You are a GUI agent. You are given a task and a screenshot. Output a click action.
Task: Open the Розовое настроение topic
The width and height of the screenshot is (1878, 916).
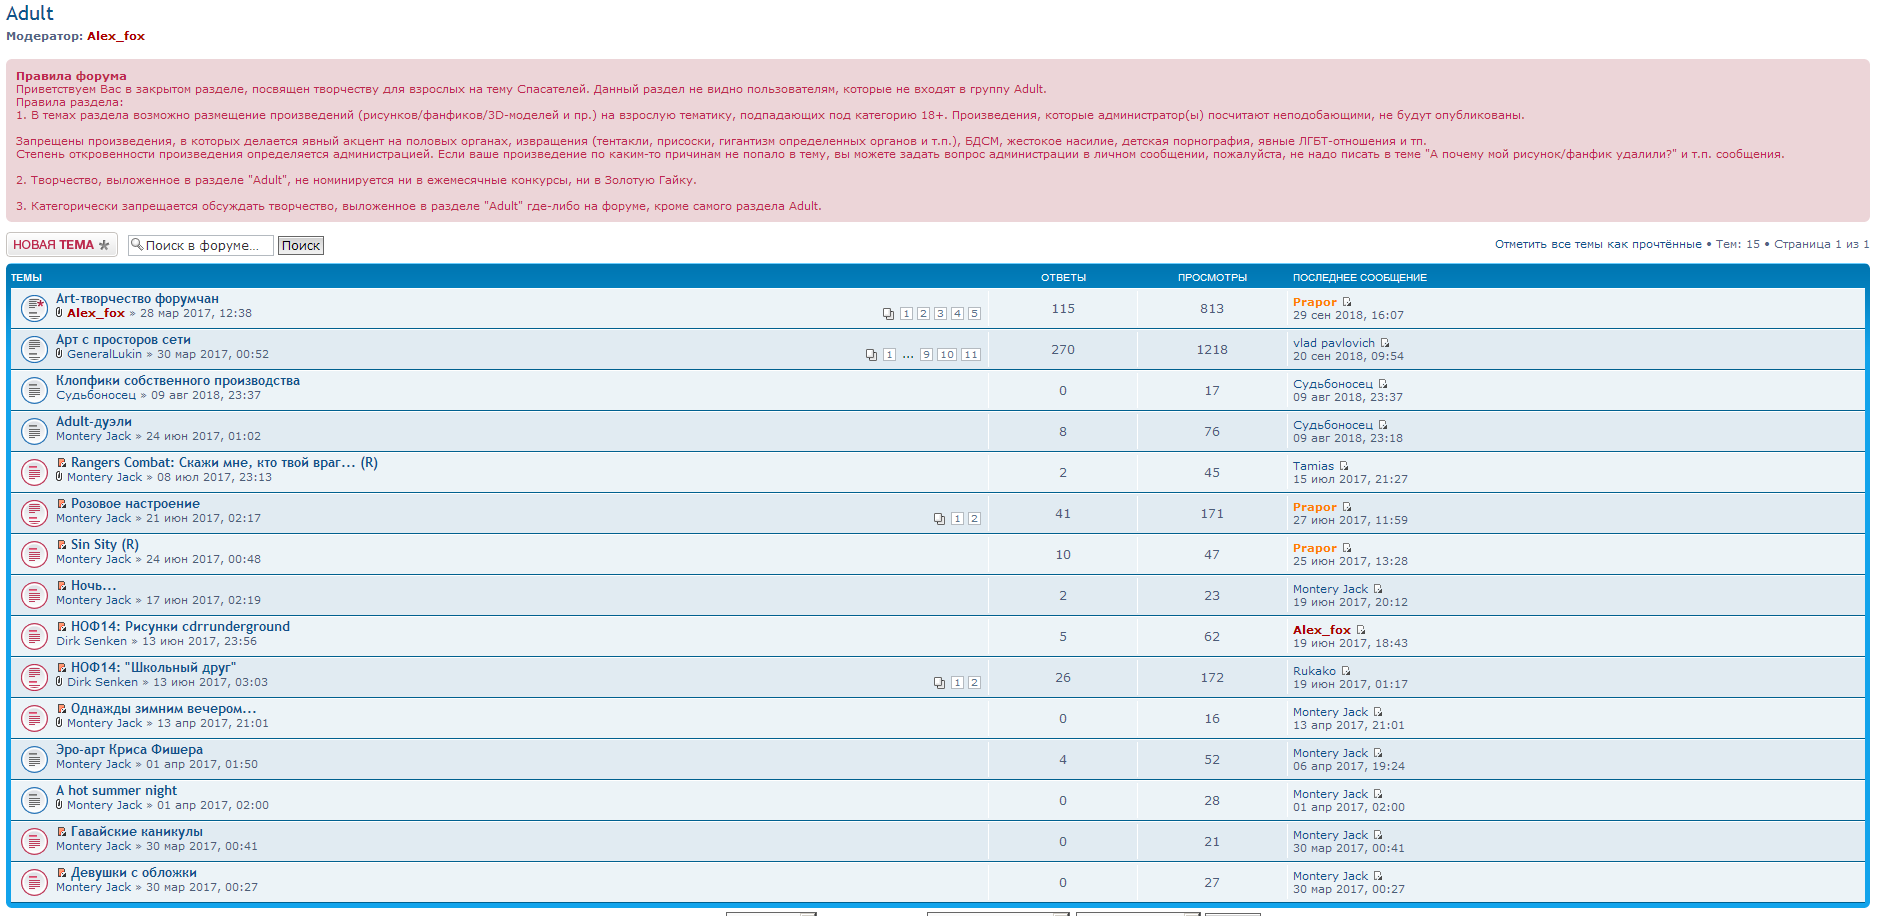(x=135, y=503)
